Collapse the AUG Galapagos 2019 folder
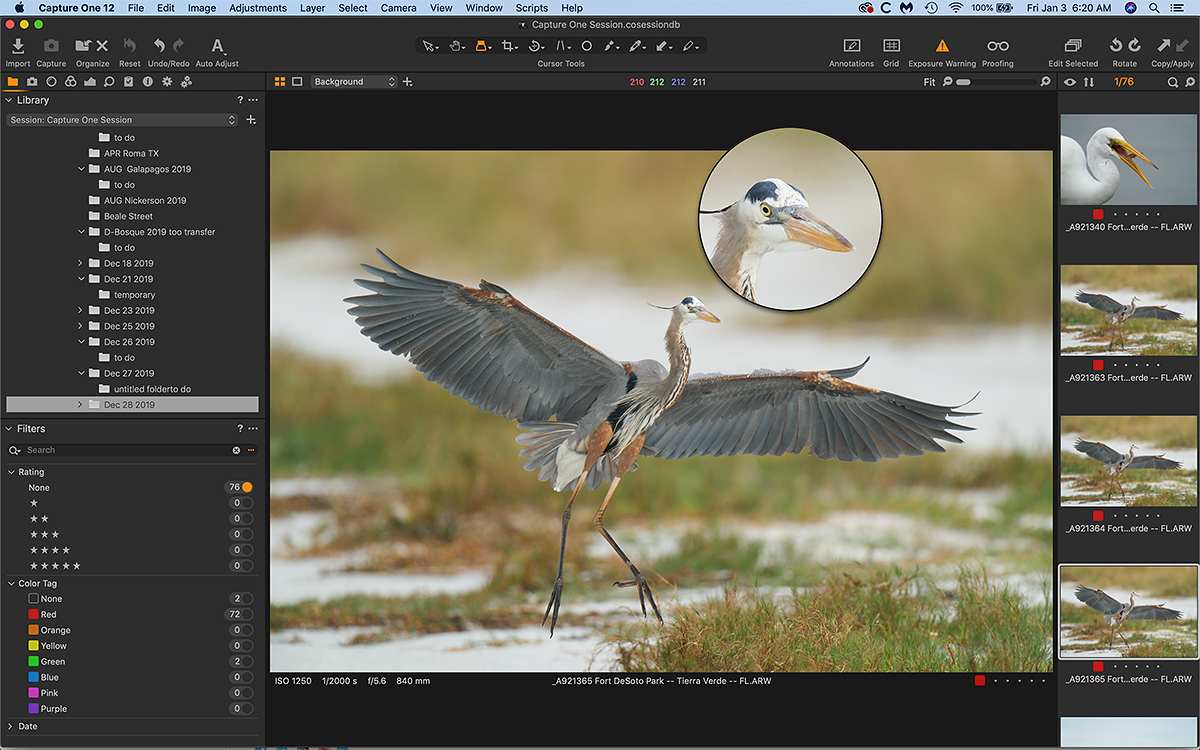The height and width of the screenshot is (750, 1200). pos(81,169)
